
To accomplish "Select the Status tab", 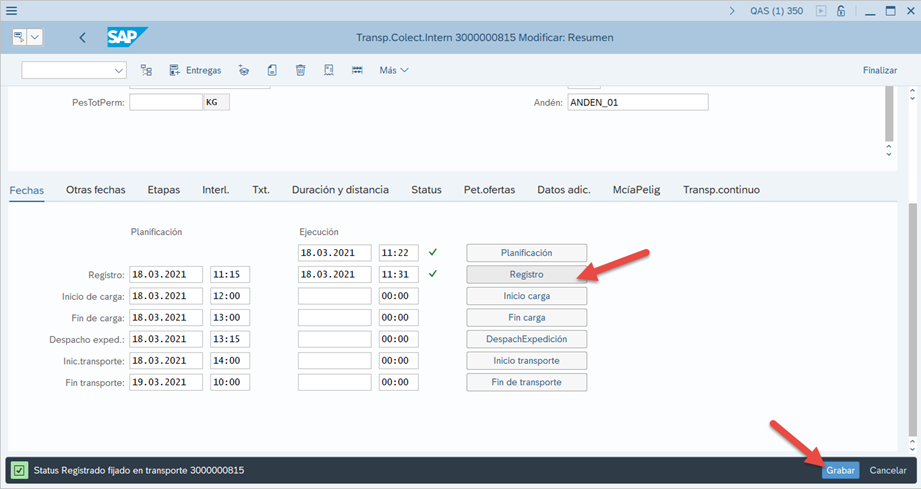I will click(426, 189).
